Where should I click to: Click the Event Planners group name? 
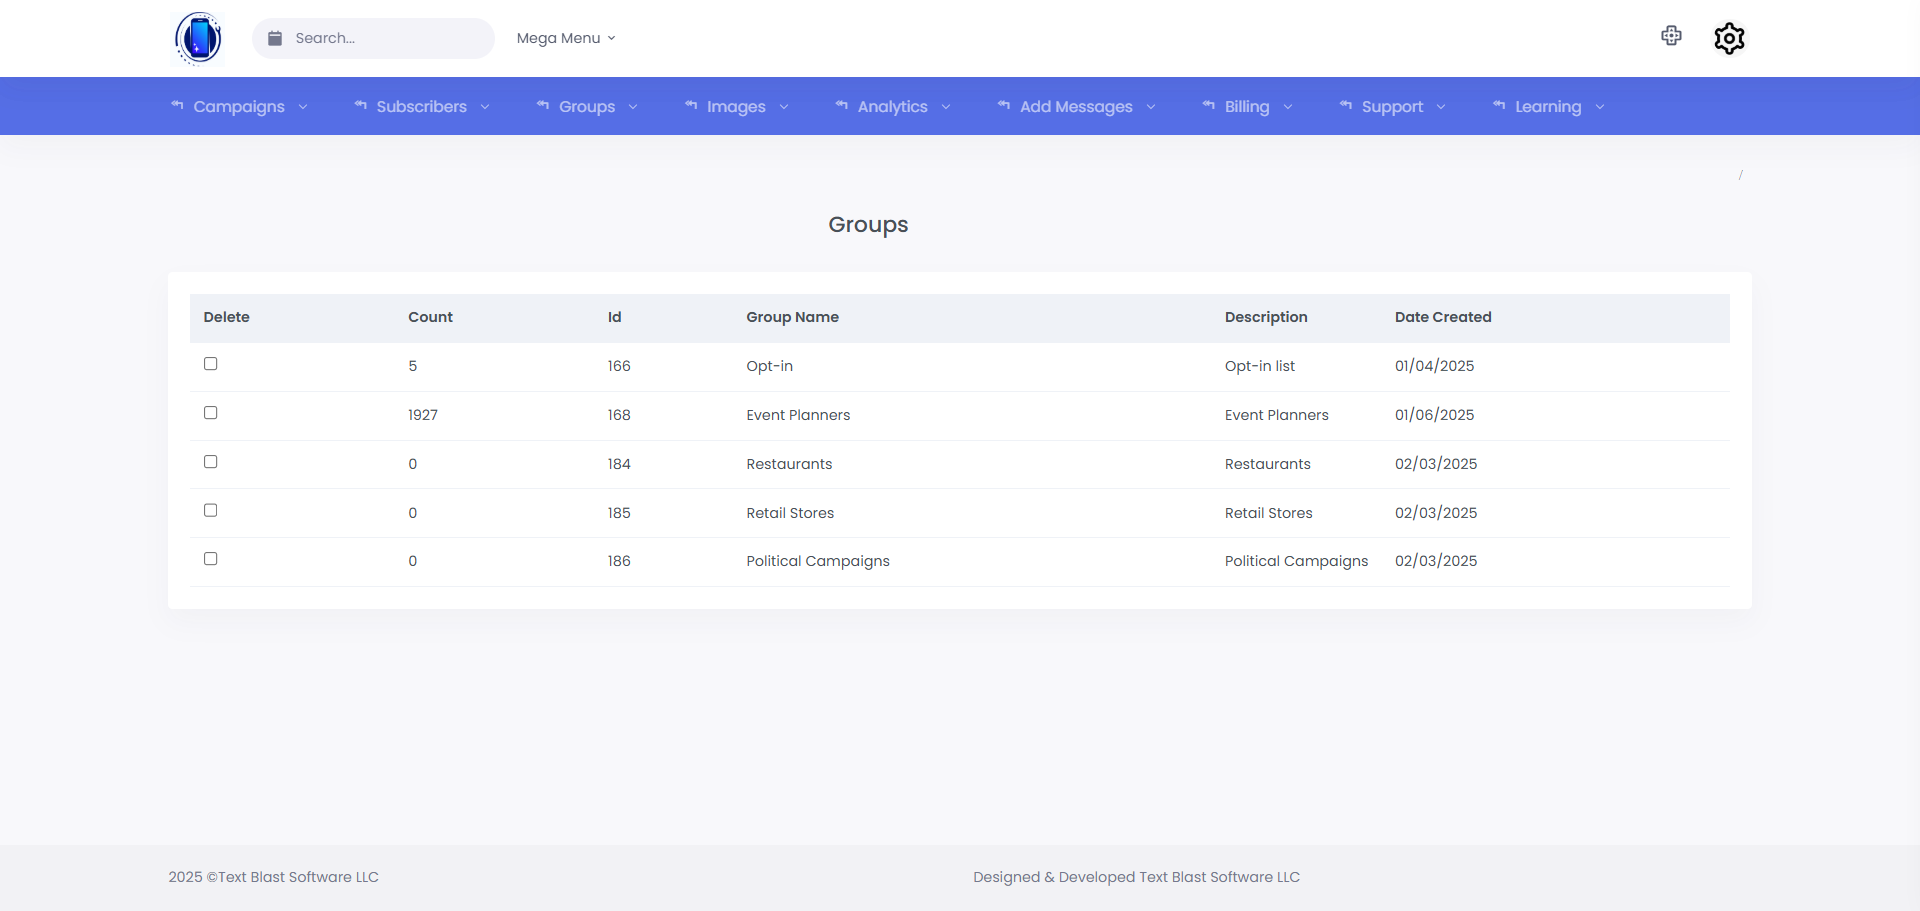tap(798, 415)
